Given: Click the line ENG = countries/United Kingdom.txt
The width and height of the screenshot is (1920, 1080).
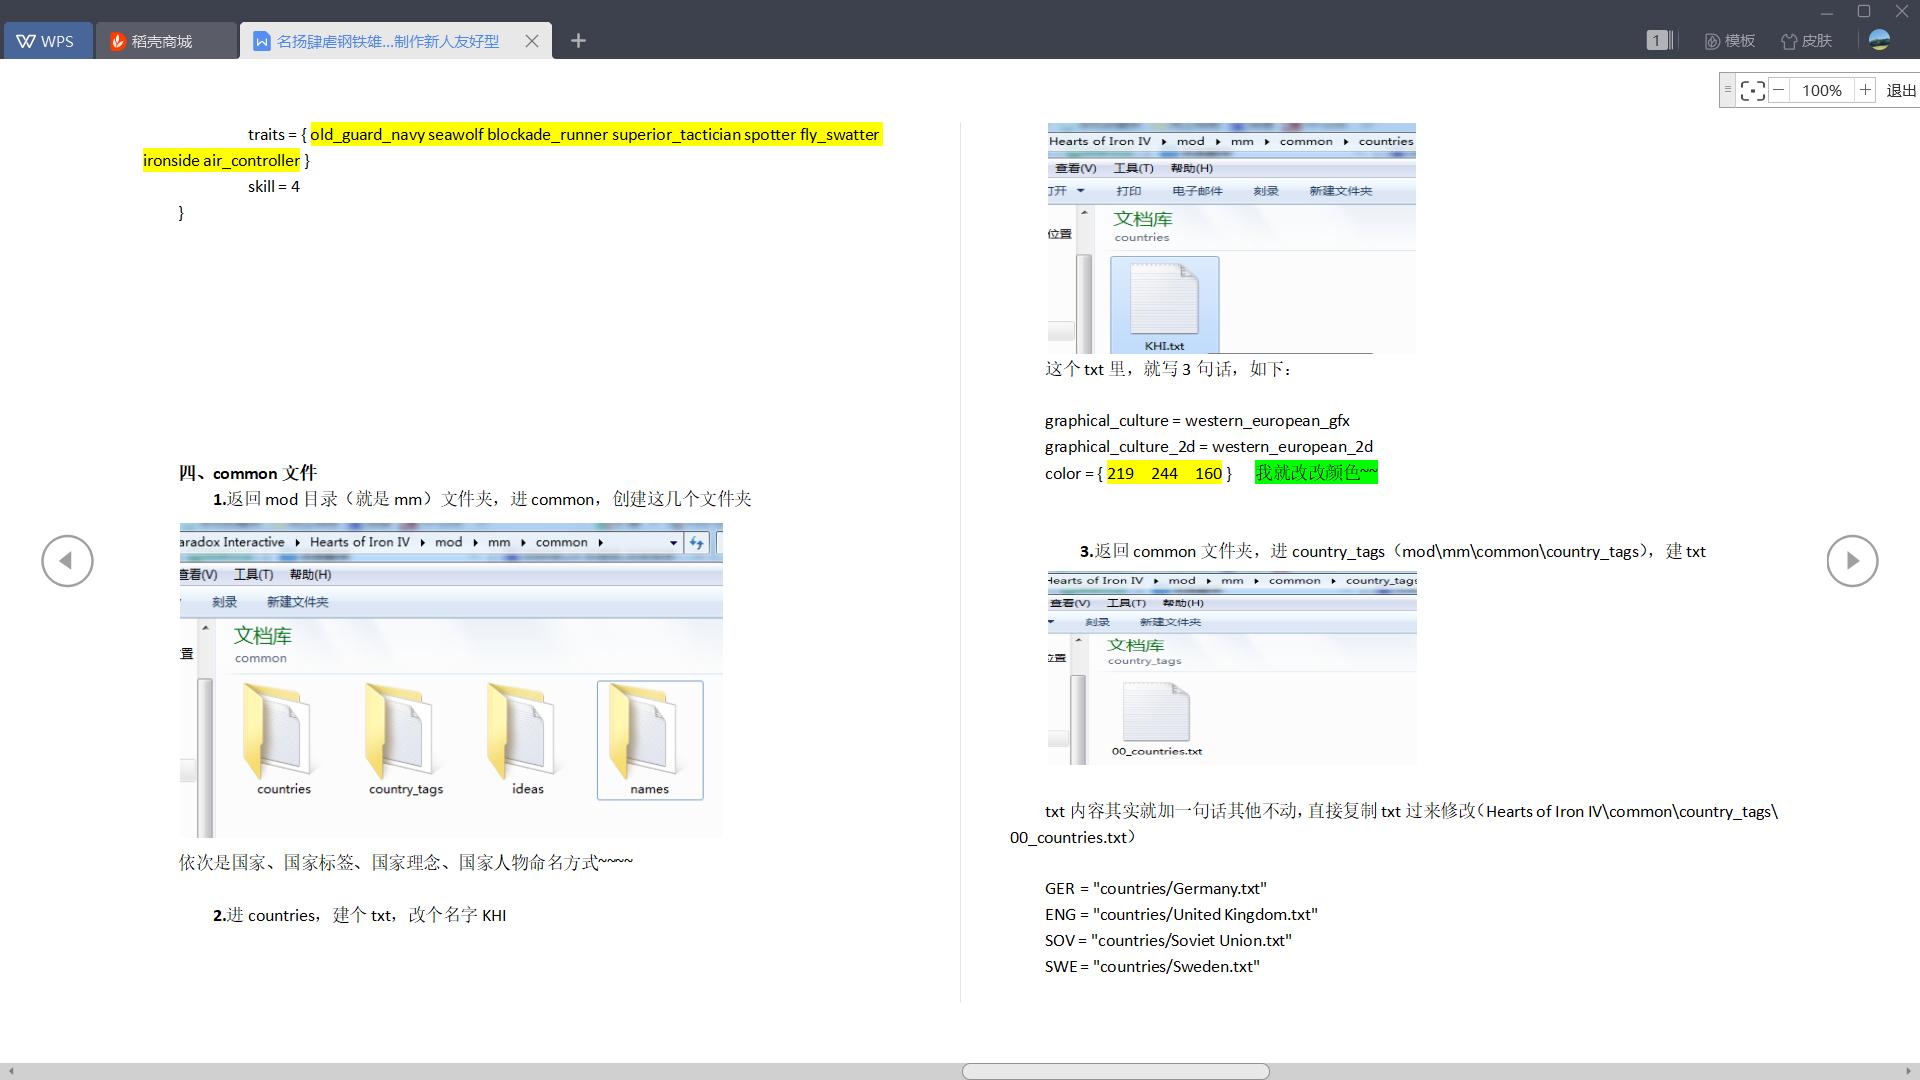Looking at the screenshot, I should pyautogui.click(x=1181, y=915).
